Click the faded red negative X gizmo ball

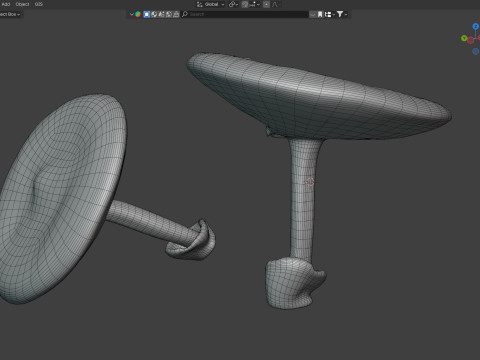pyautogui.click(x=470, y=40)
